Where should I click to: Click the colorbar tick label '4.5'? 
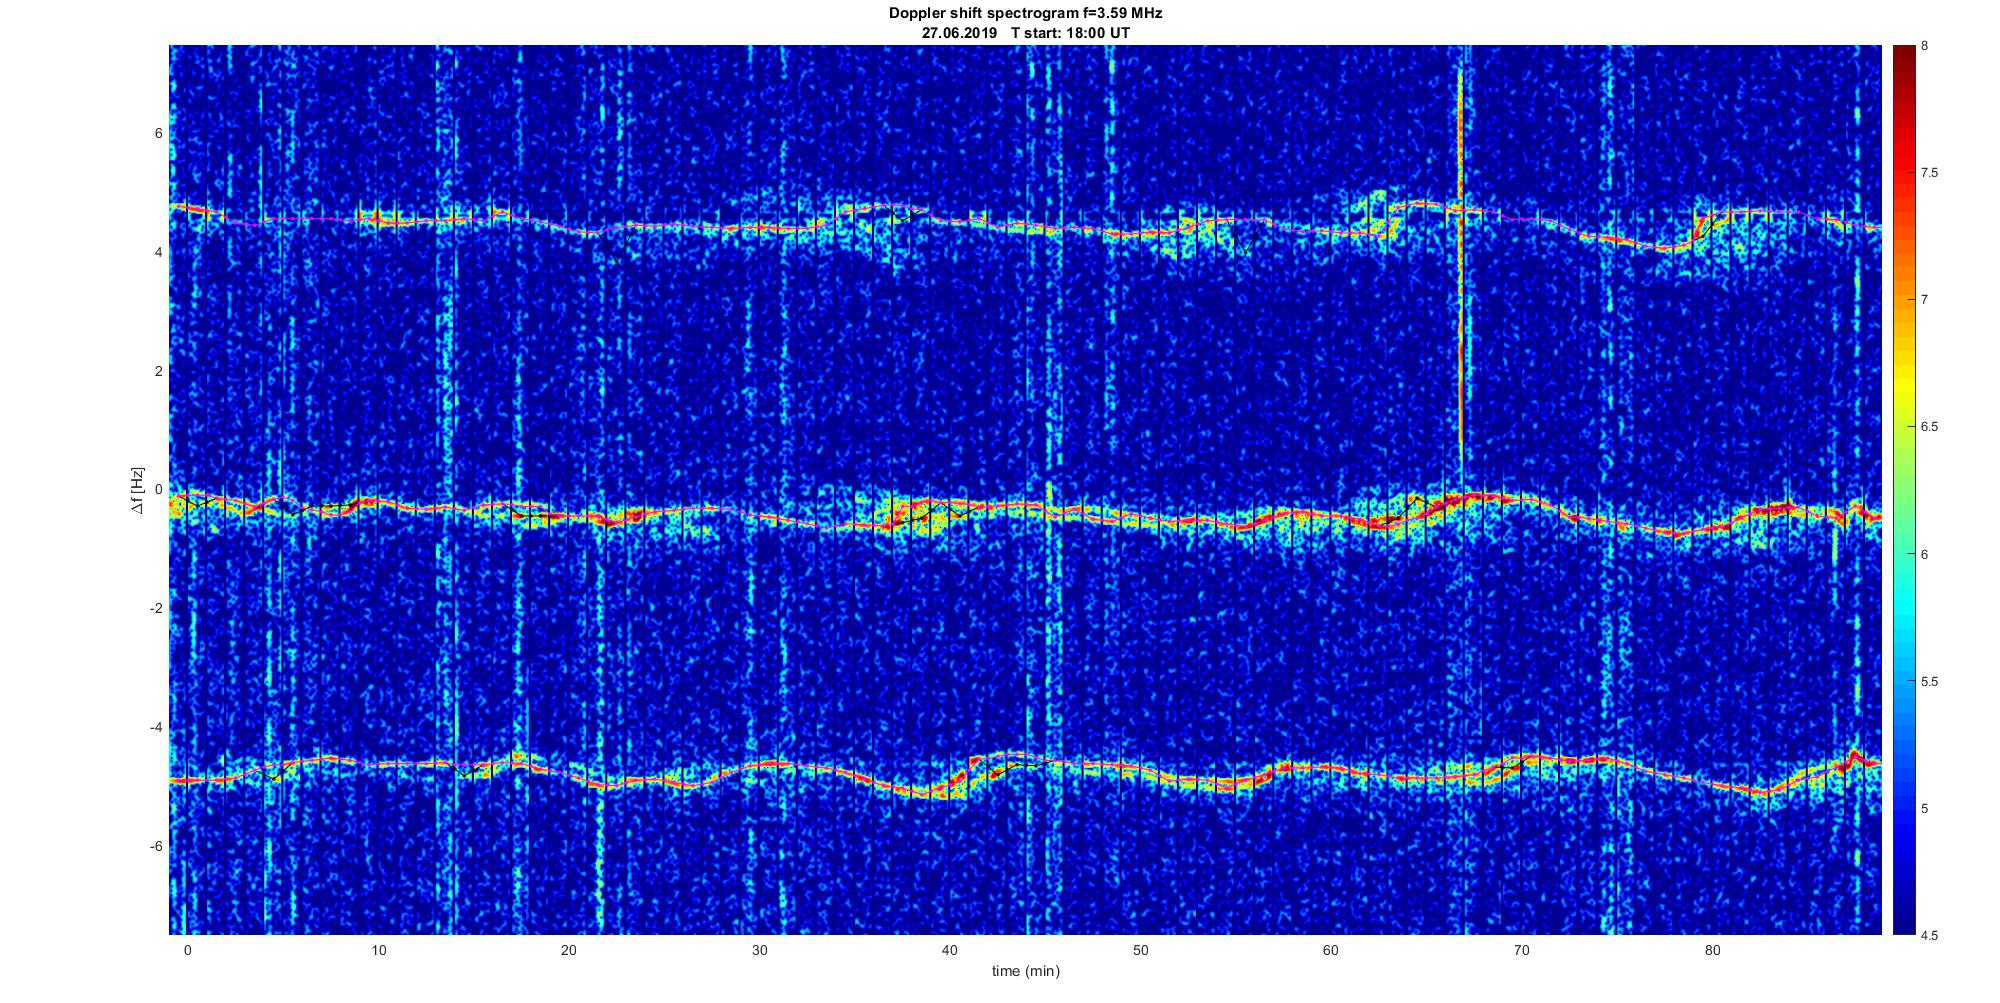point(1930,936)
